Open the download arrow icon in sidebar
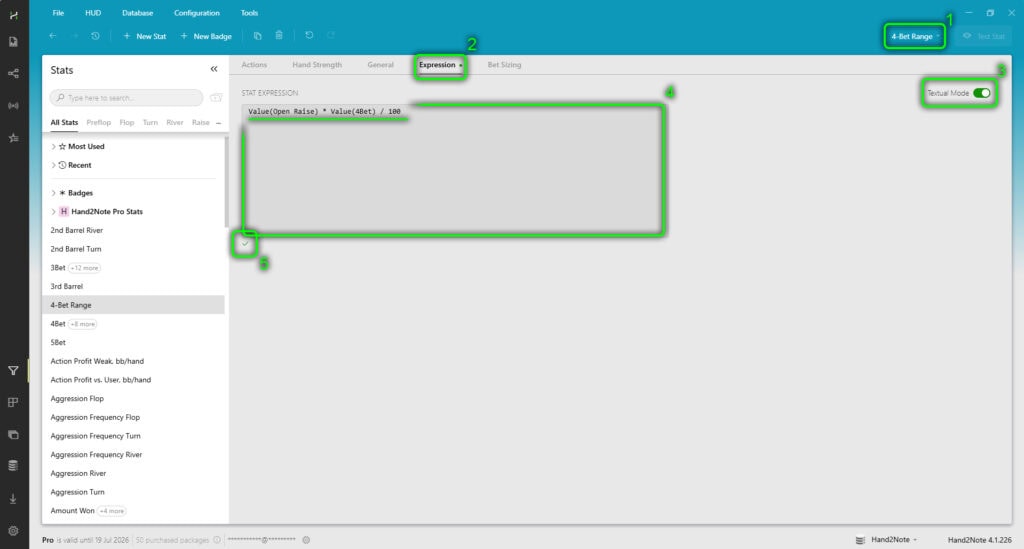The height and width of the screenshot is (549, 1024). 13,499
